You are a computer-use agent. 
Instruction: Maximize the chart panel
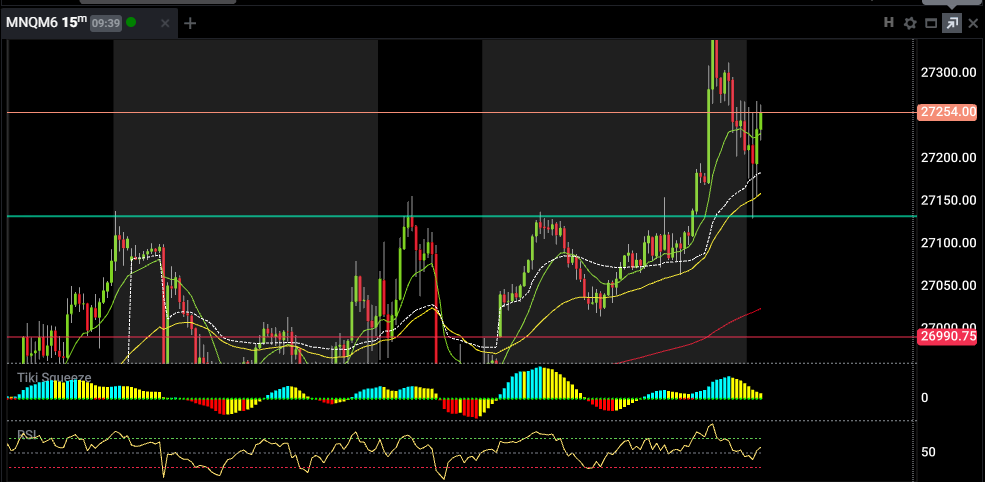click(931, 23)
